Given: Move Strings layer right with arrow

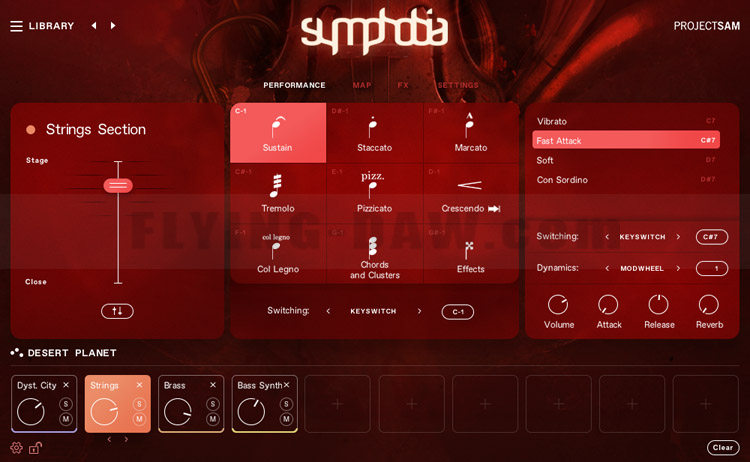Looking at the screenshot, I should click(x=126, y=439).
